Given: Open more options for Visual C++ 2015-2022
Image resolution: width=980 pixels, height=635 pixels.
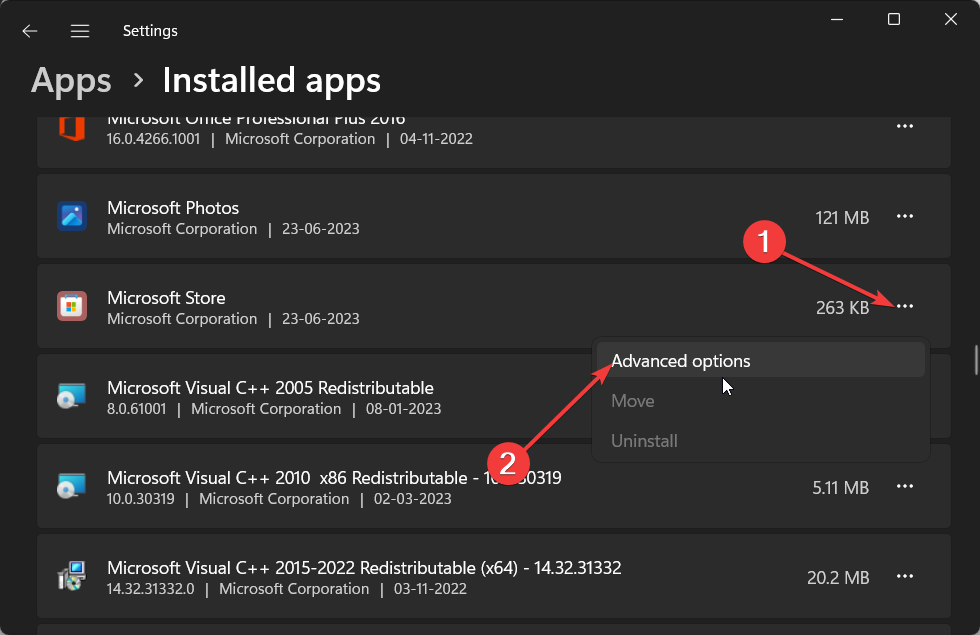Looking at the screenshot, I should (x=905, y=577).
